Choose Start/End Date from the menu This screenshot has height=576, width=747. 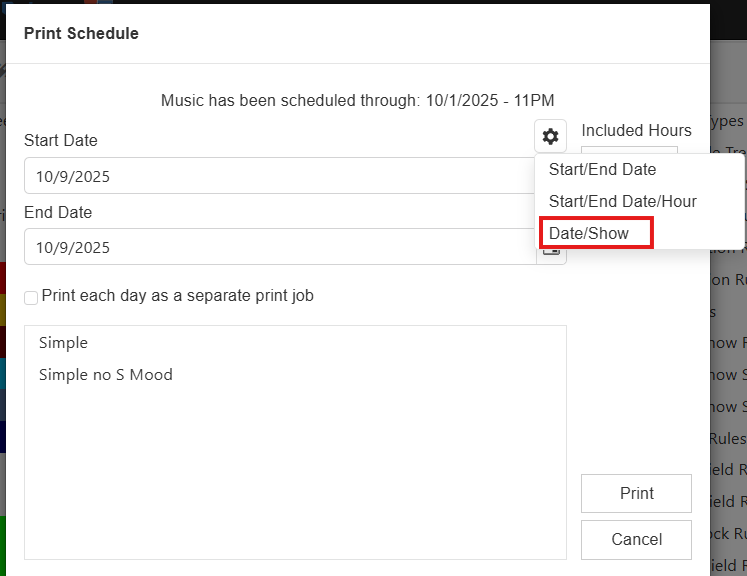pyautogui.click(x=602, y=169)
